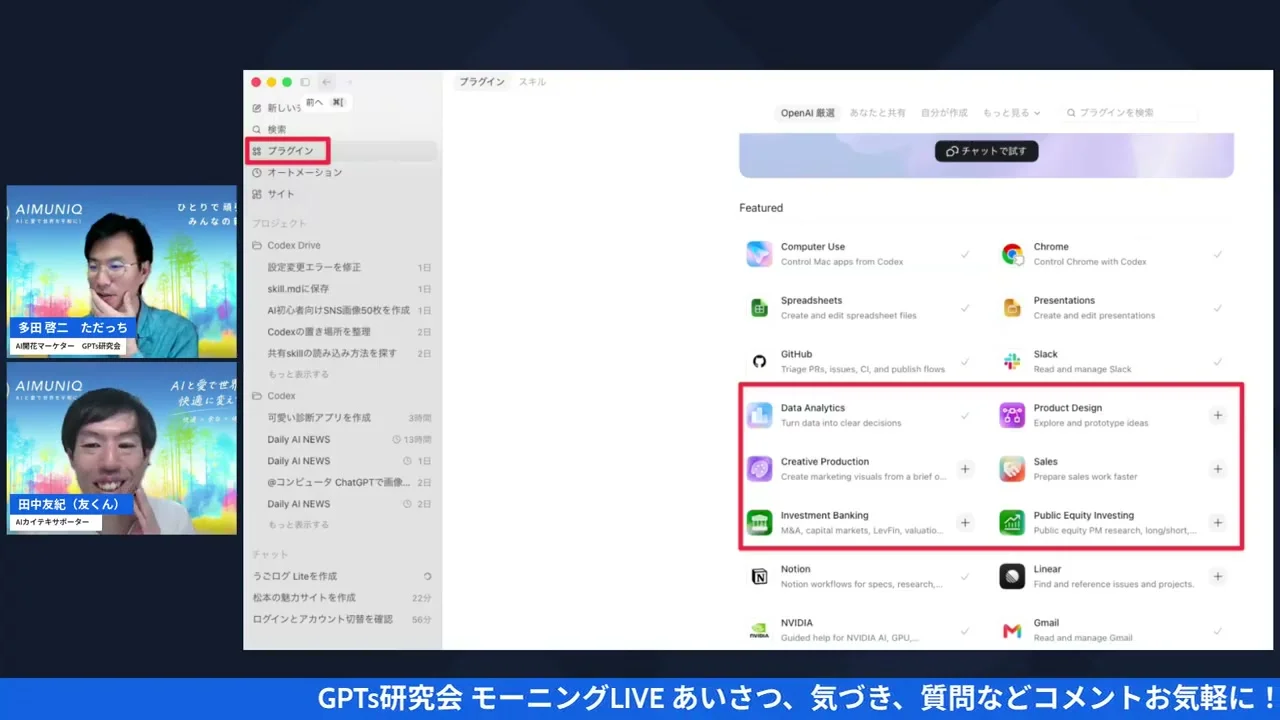Select the あなたと共有 filter tab
This screenshot has height=720, width=1280.
878,113
